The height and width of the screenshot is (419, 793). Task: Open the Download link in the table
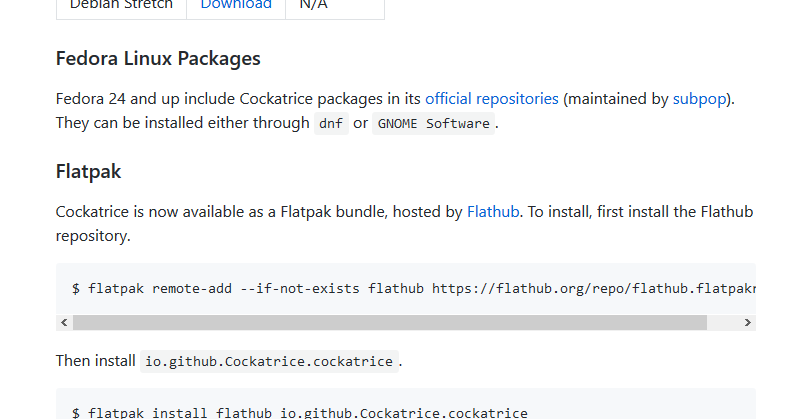pos(236,5)
